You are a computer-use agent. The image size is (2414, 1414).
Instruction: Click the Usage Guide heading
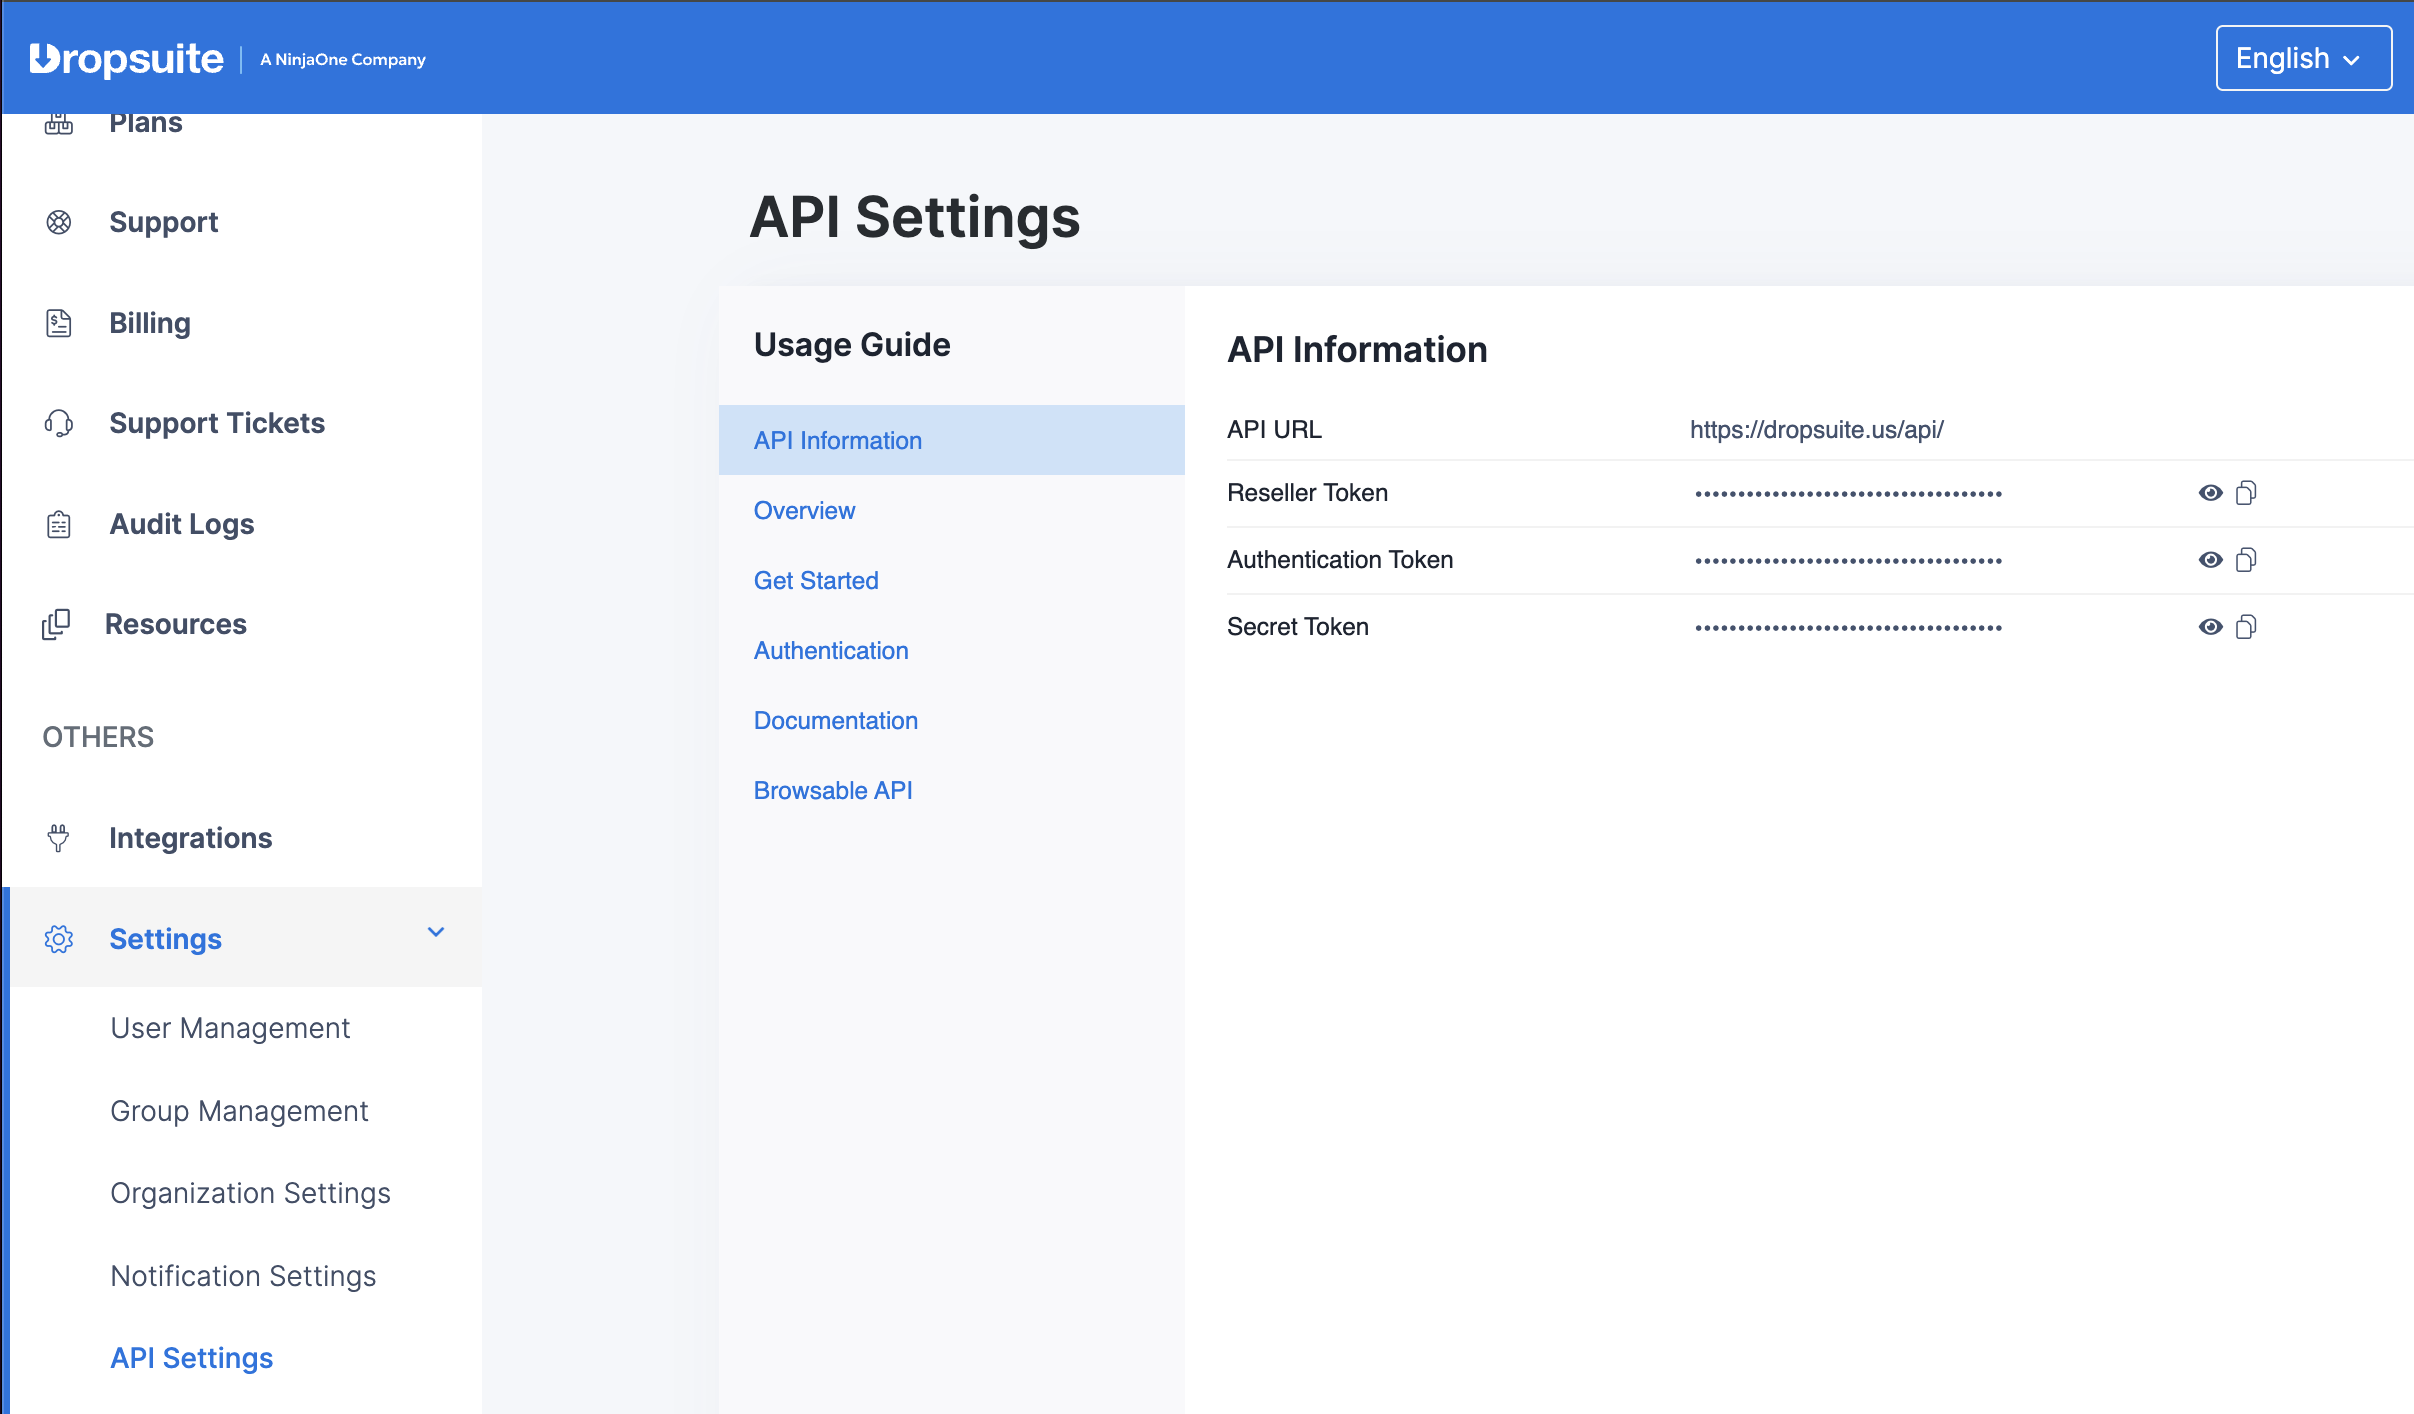(x=852, y=344)
